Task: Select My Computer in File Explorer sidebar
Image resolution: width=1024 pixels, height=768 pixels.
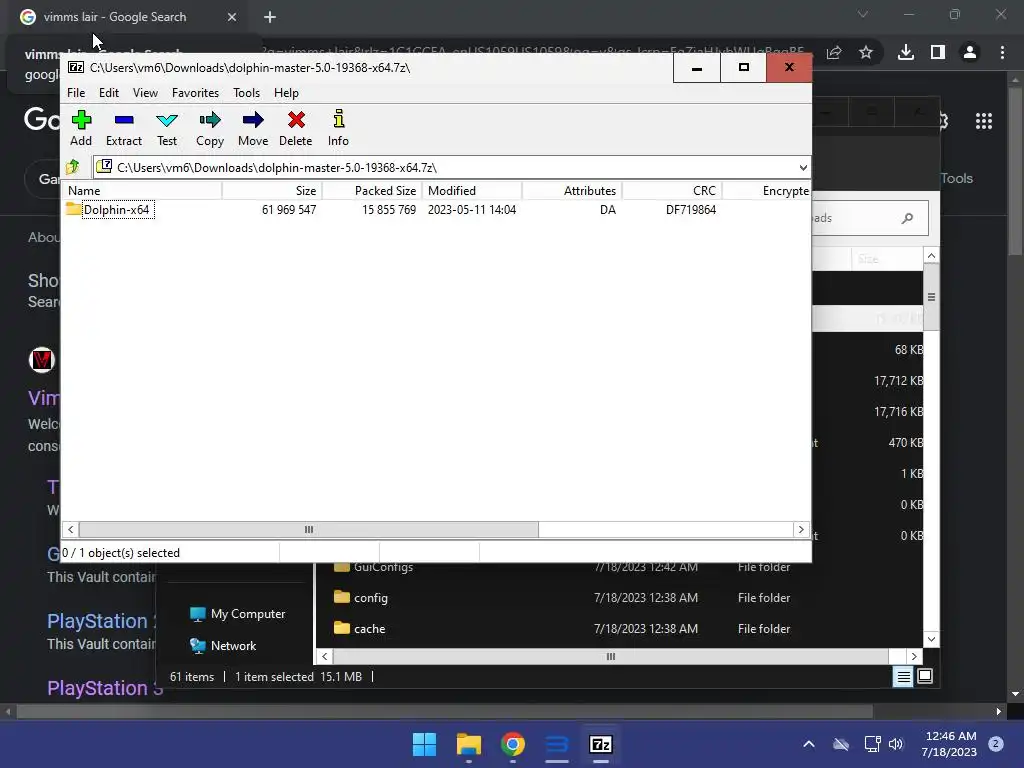Action: coord(238,614)
